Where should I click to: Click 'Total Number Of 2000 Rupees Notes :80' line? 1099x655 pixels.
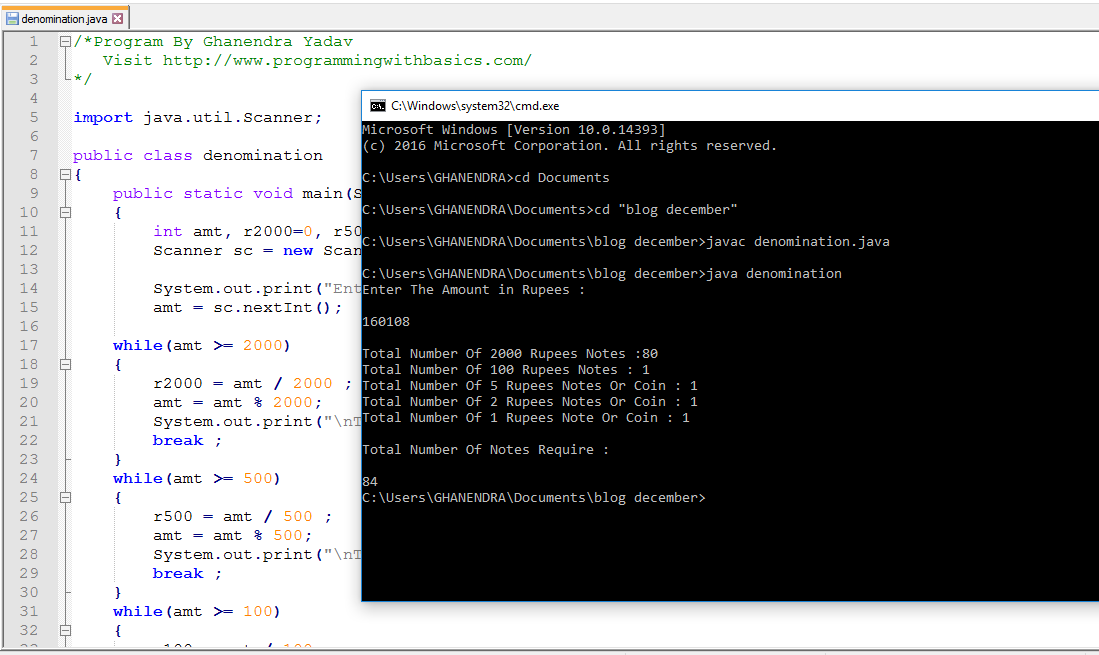[x=510, y=354]
